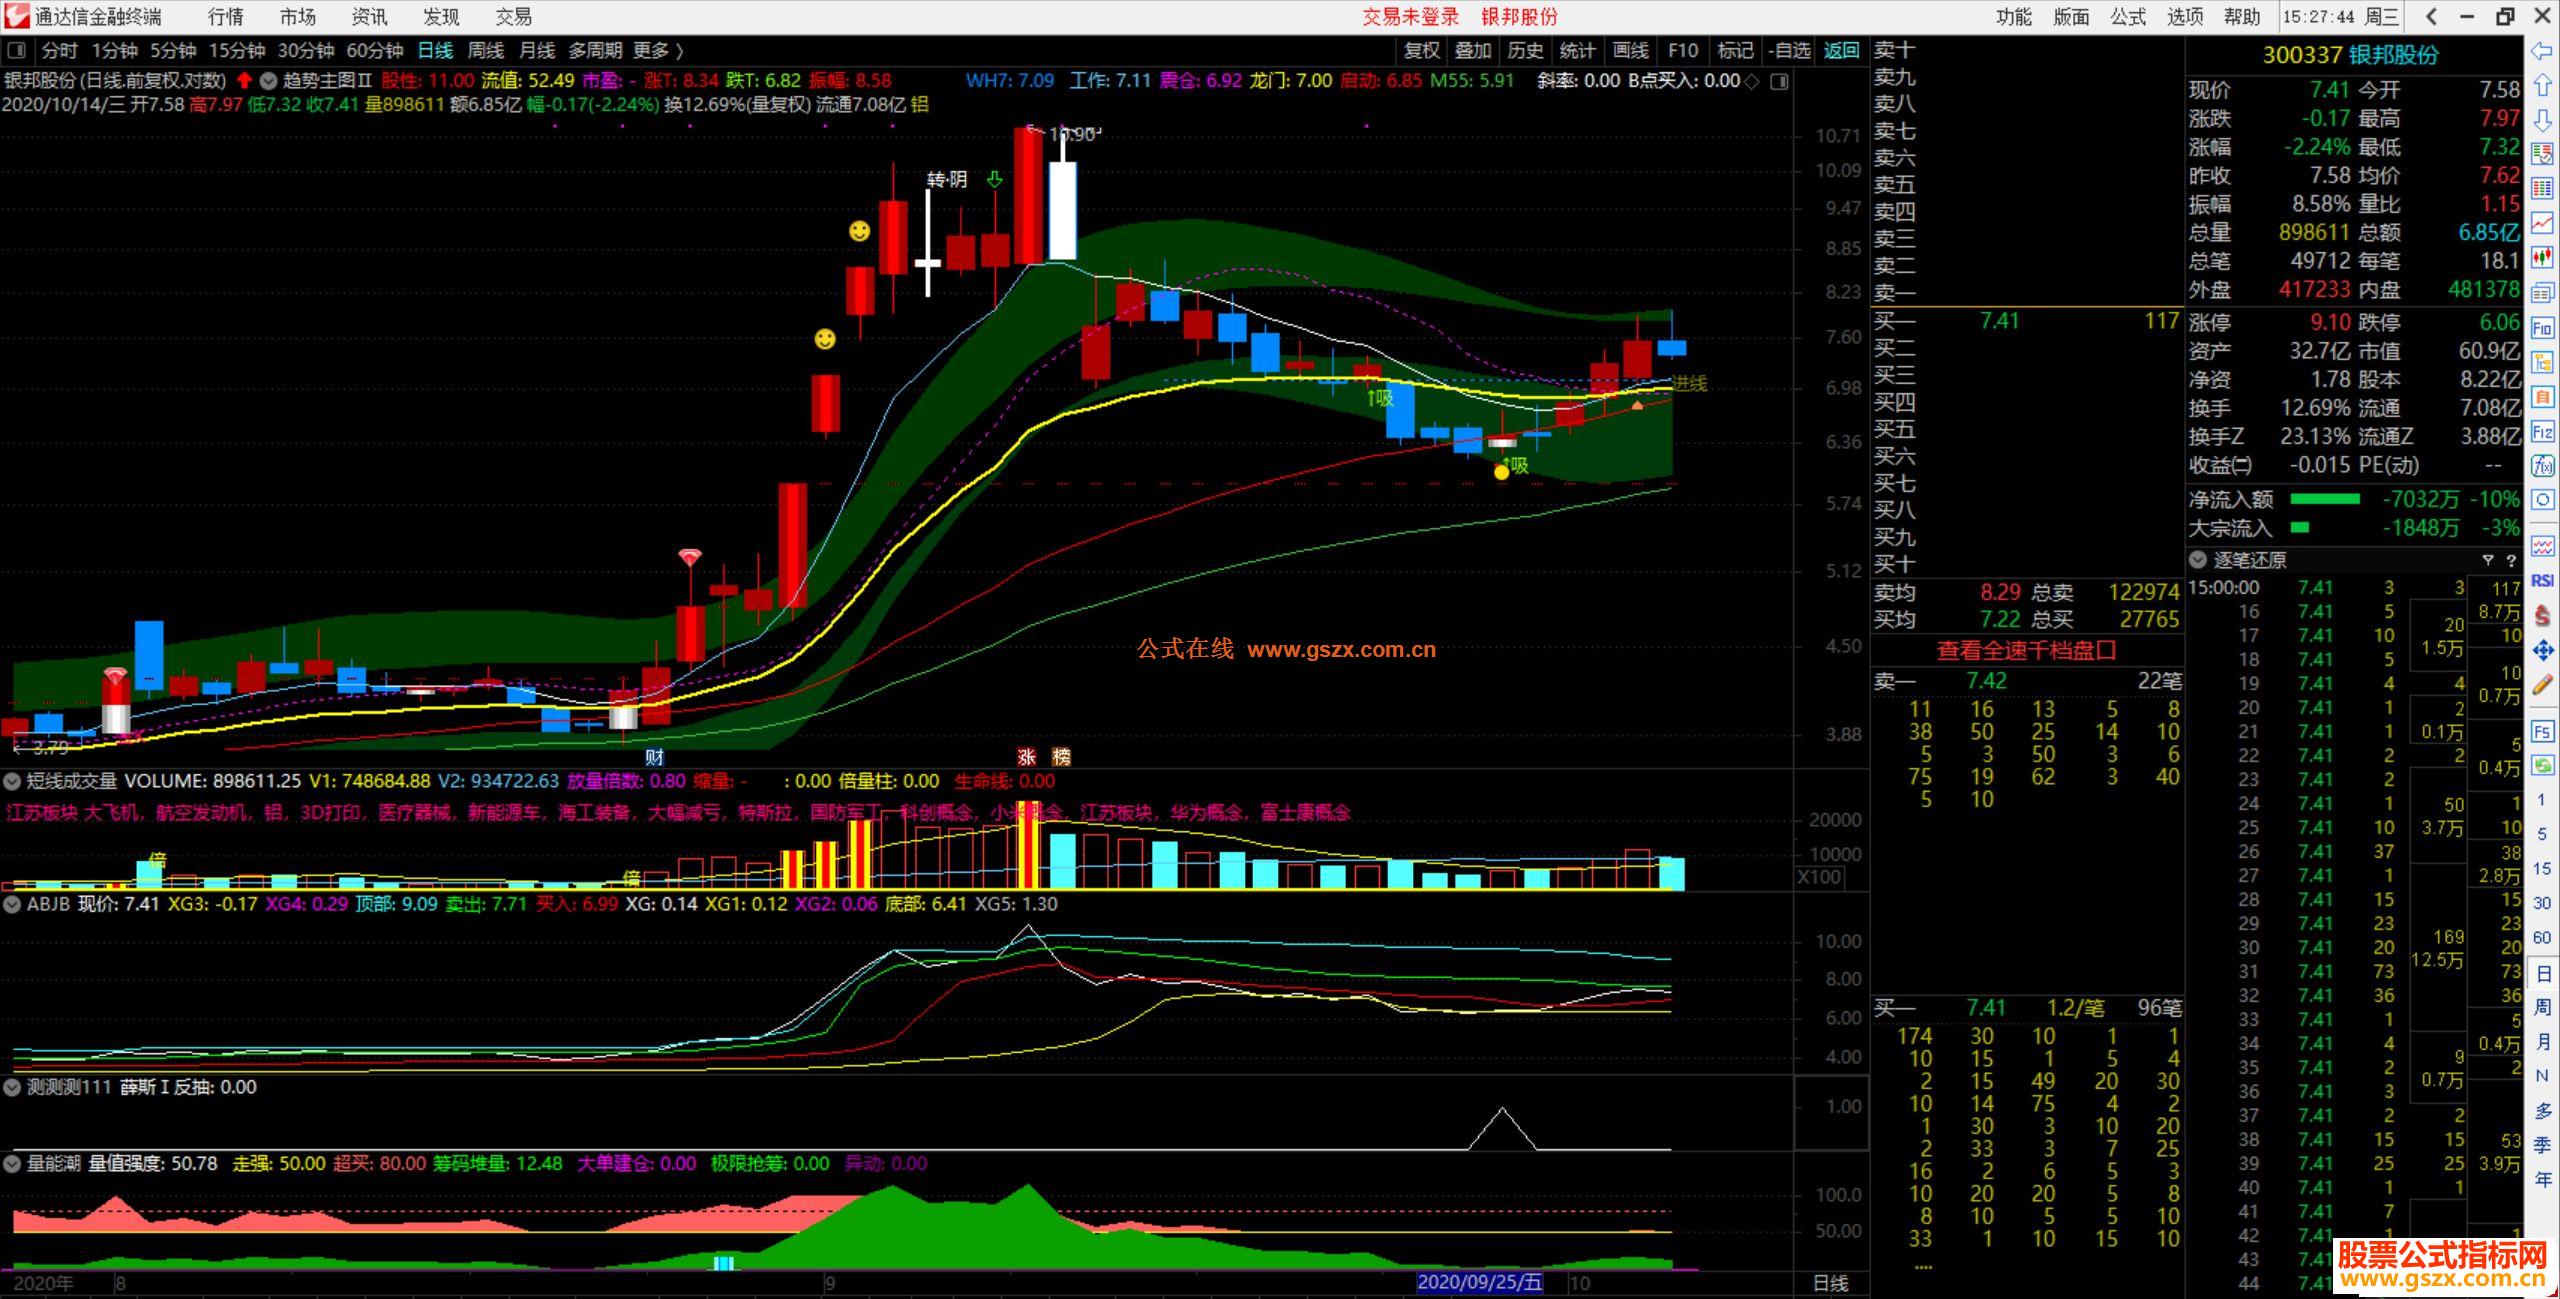Click the colored grid table sidebar icon

coord(2542,189)
